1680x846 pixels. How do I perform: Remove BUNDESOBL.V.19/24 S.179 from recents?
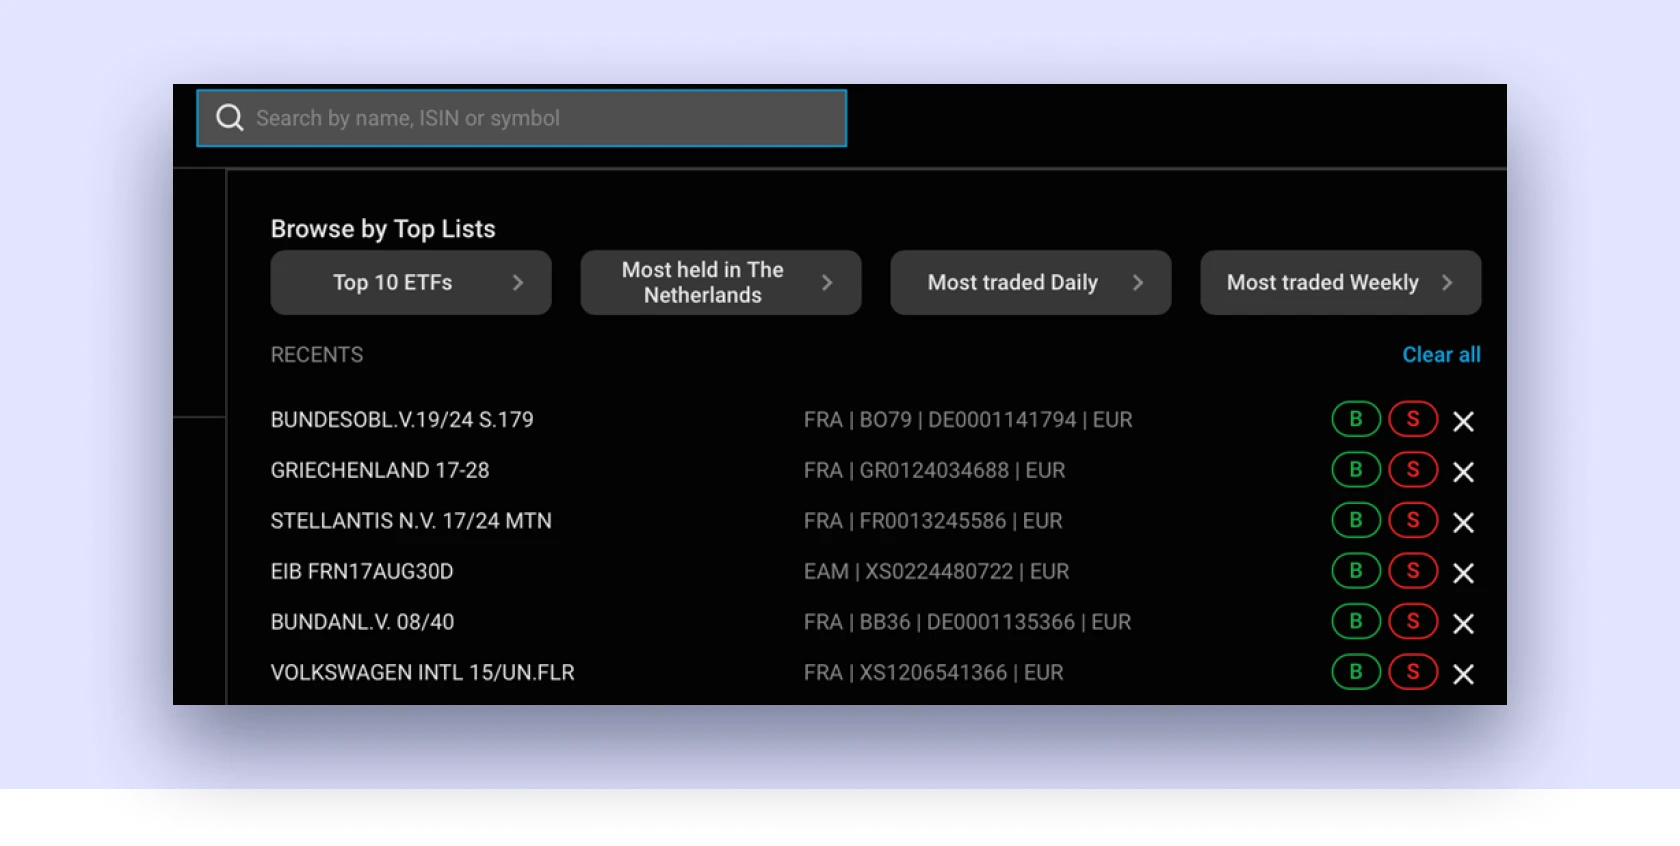pyautogui.click(x=1463, y=422)
